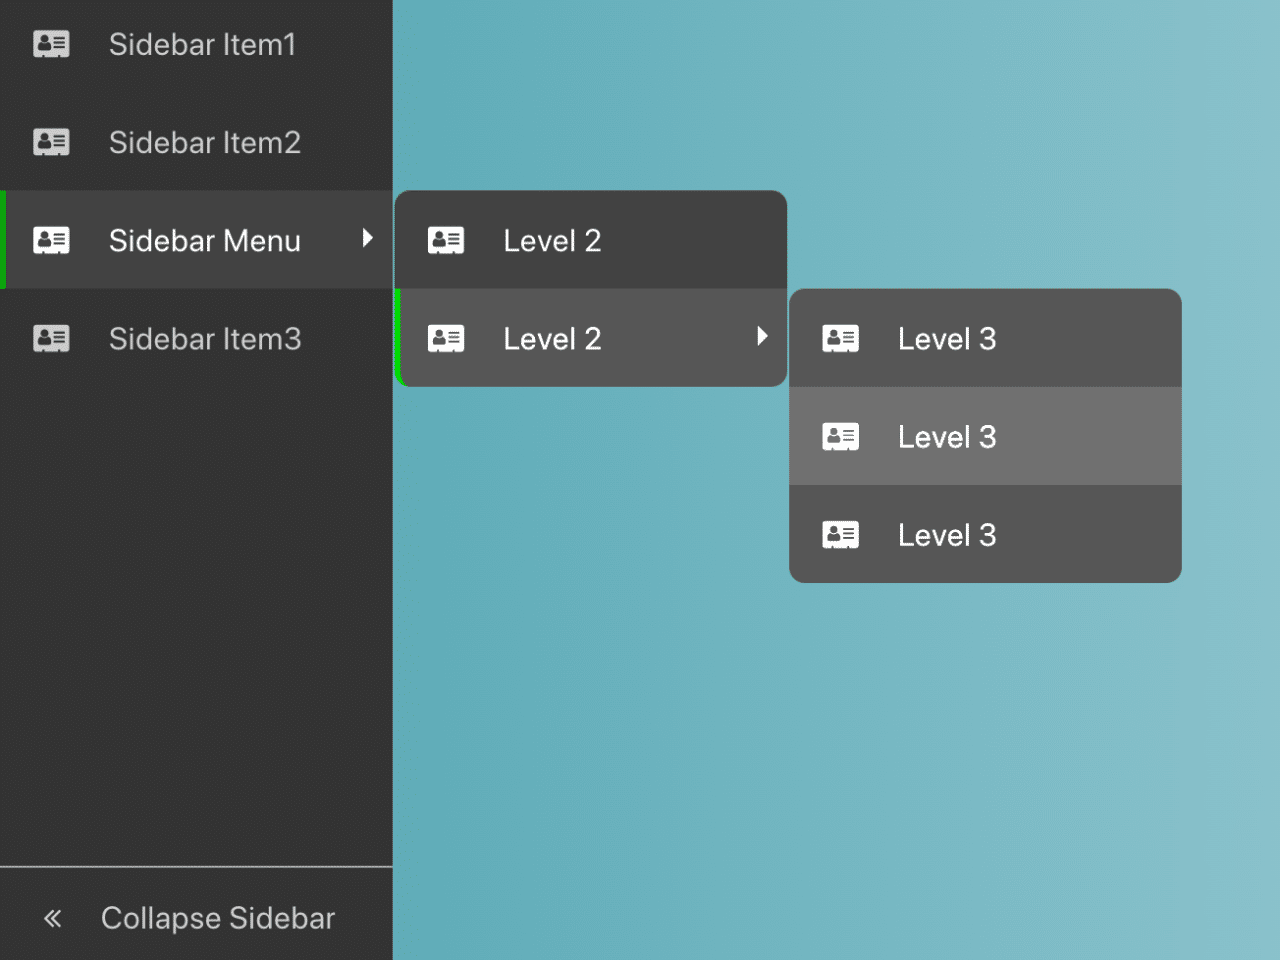Click the ID card icon beside Sidebar Item1
Image resolution: width=1280 pixels, height=960 pixels.
(x=51, y=44)
